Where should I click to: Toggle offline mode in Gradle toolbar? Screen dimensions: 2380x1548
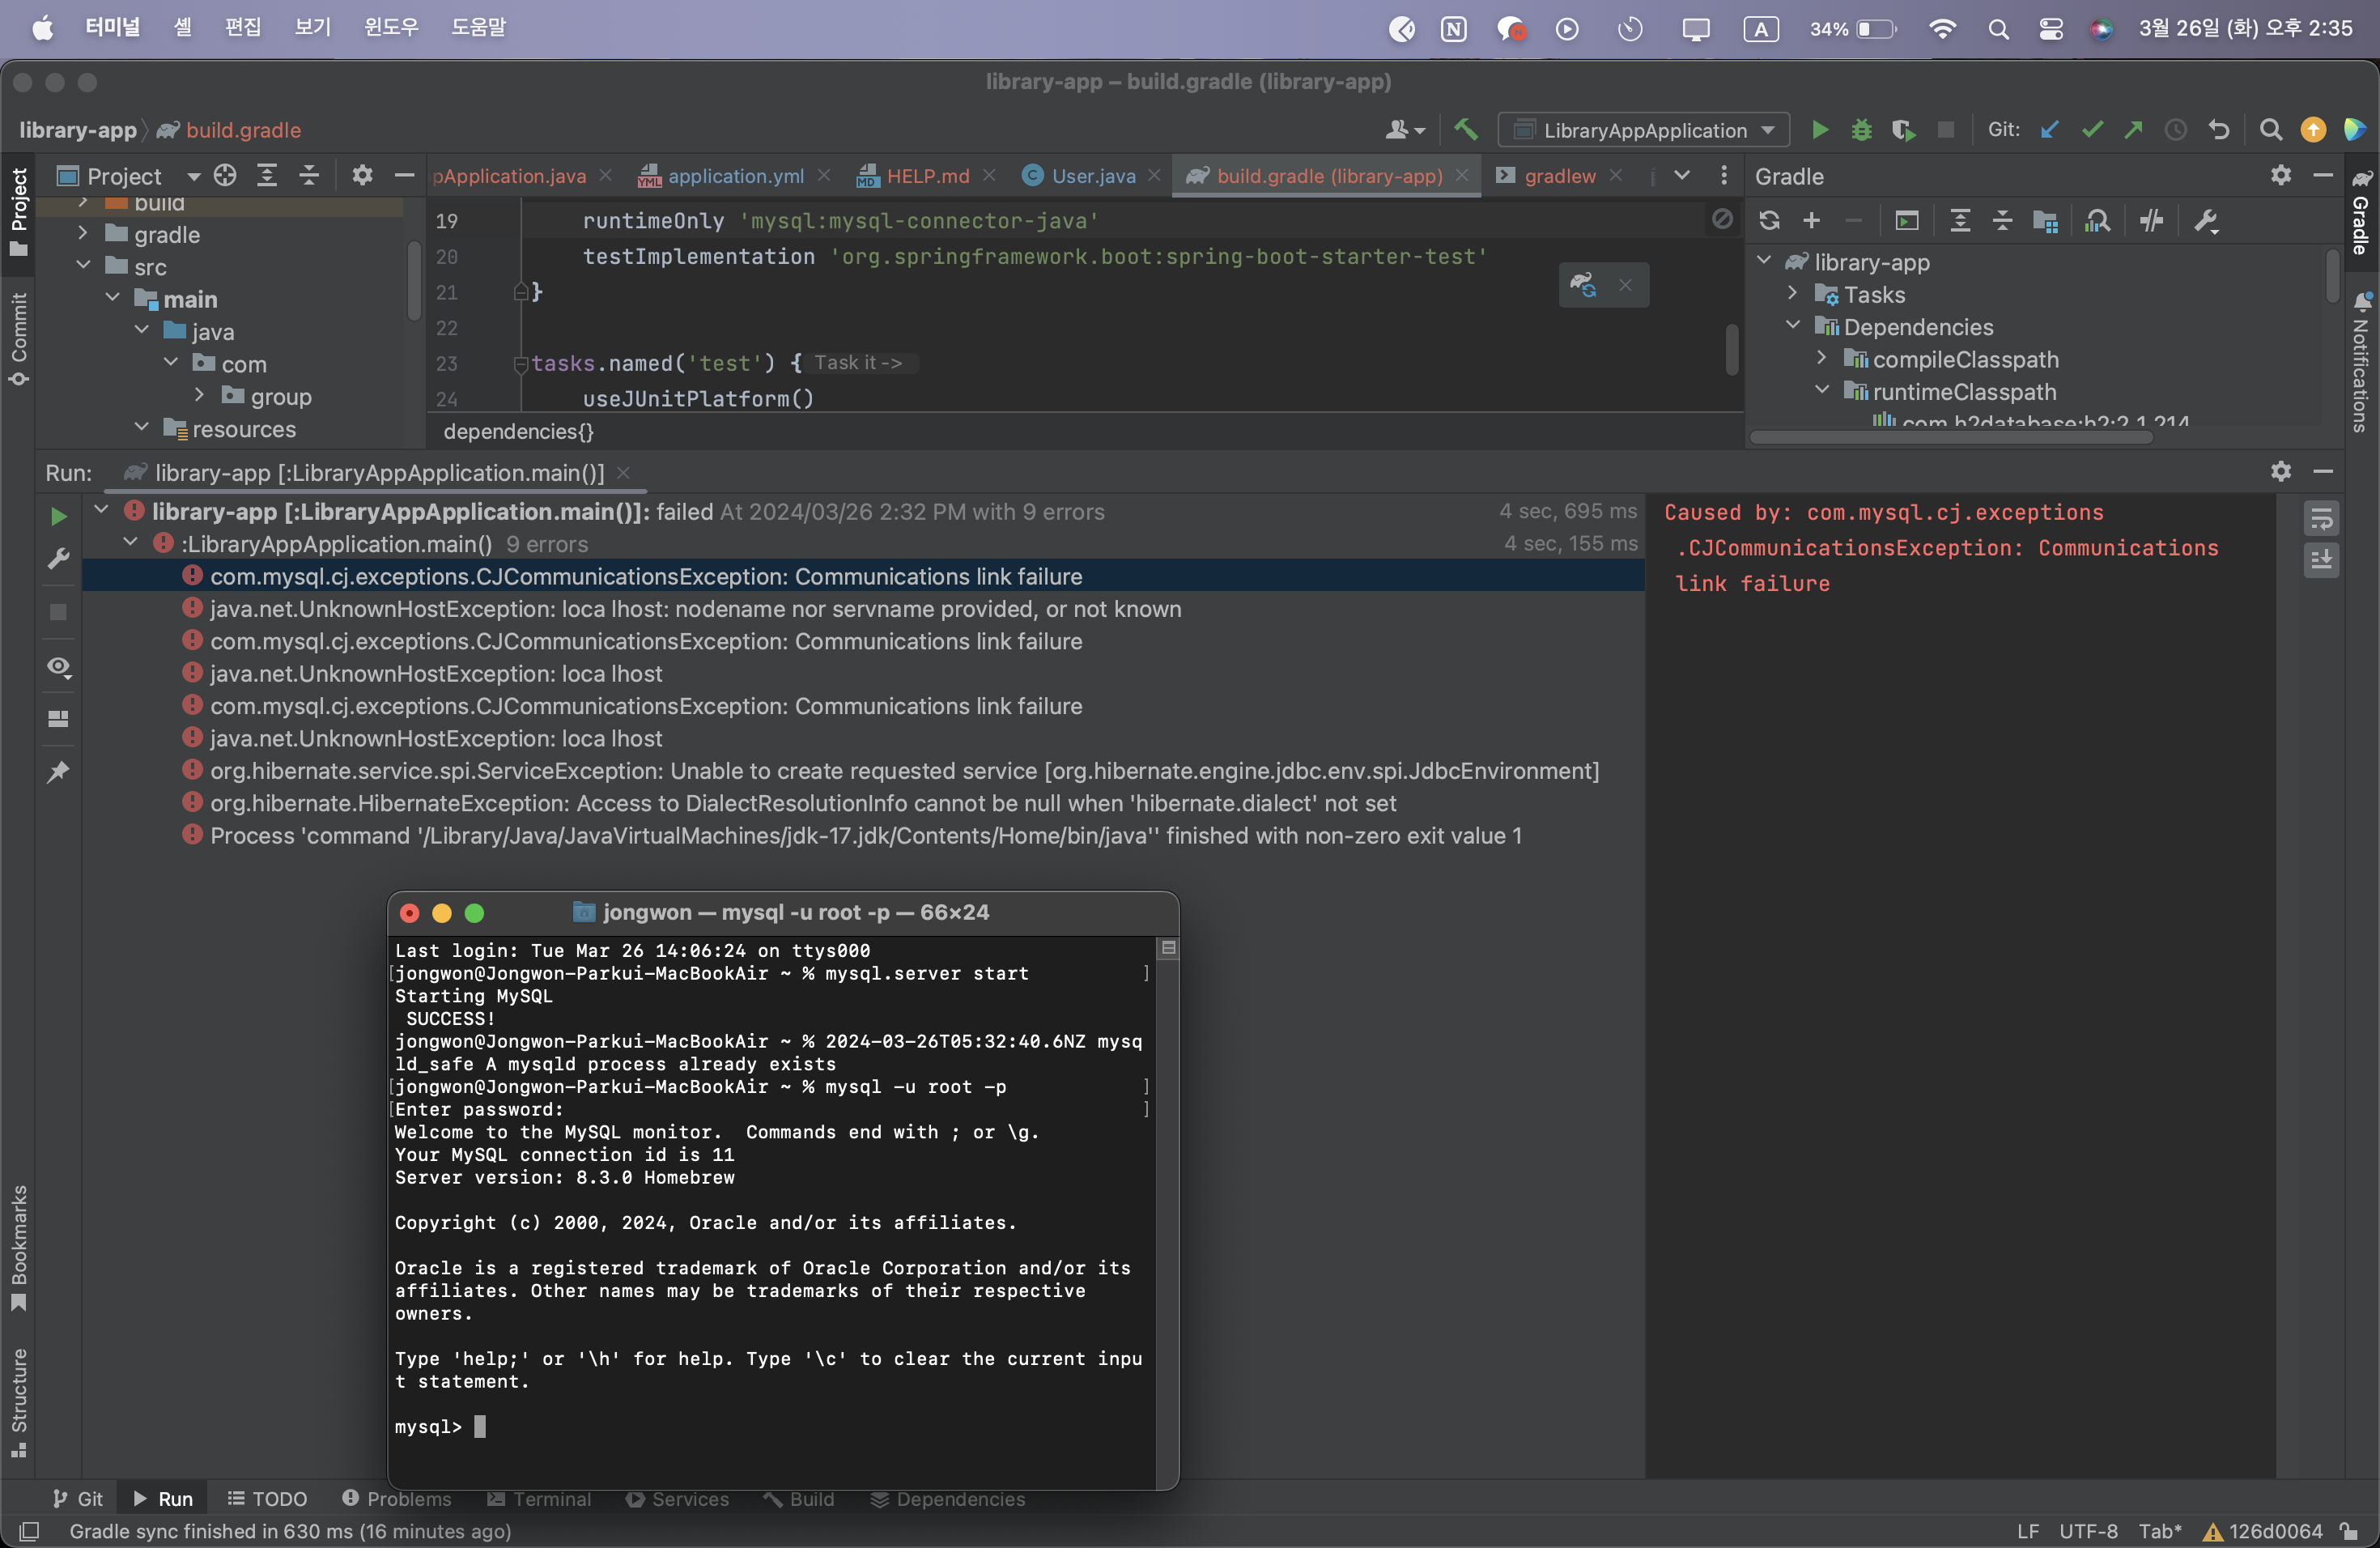tap(2152, 221)
